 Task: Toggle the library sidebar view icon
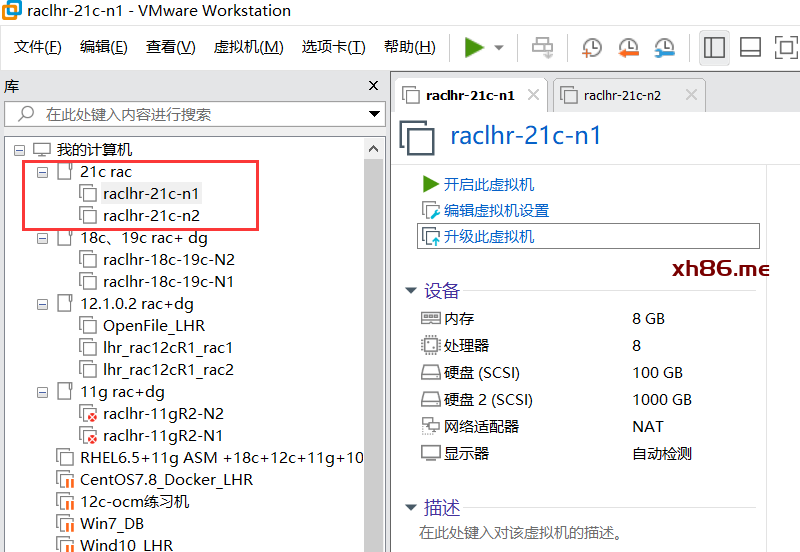pos(714,47)
